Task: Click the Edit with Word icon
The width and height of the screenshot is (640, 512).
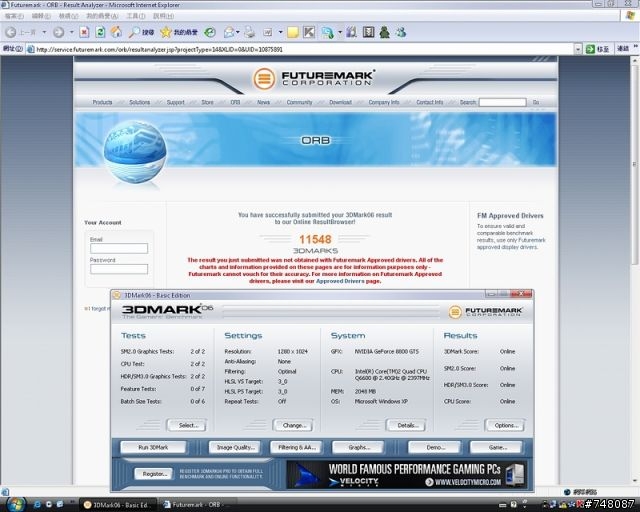Action: (268, 32)
